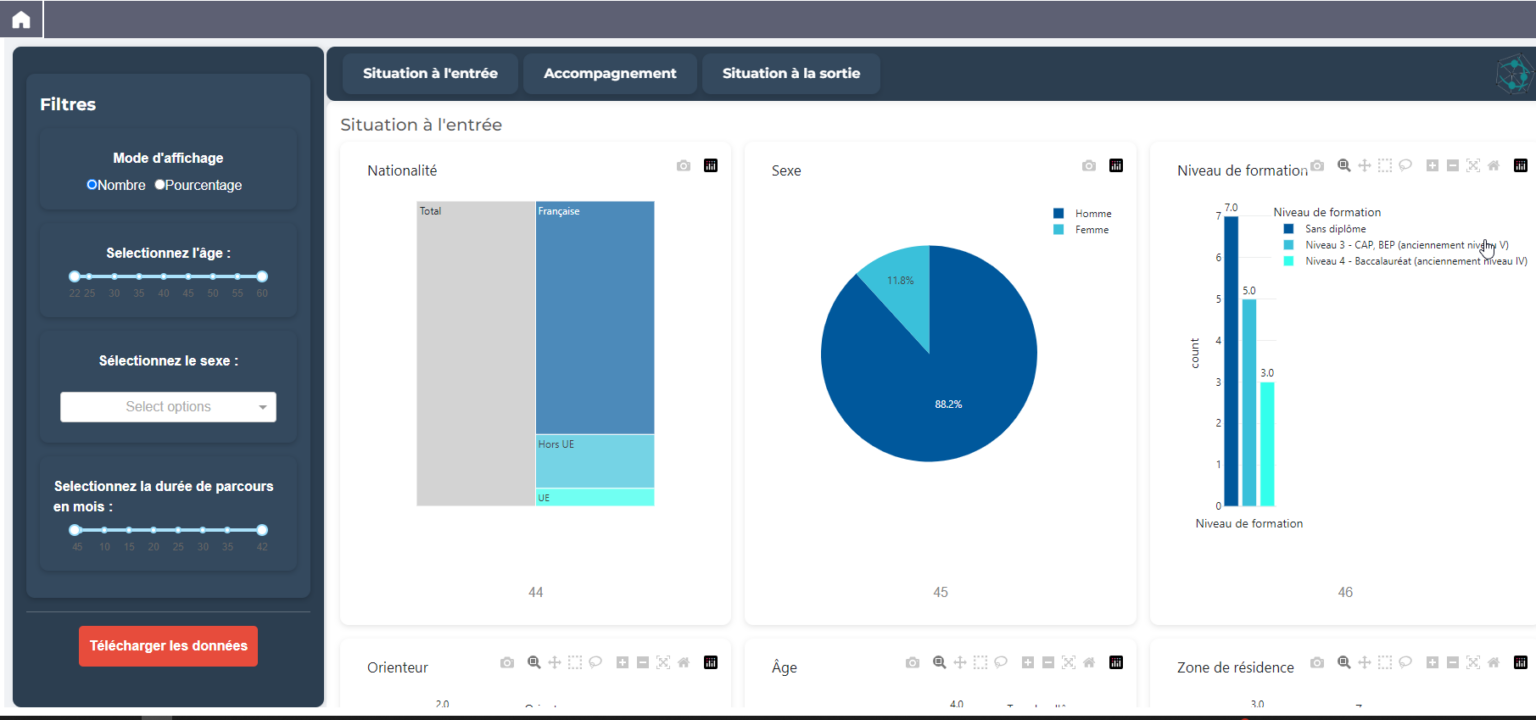Open the sexe Select options dropdown
1536x720 pixels.
coord(160,407)
